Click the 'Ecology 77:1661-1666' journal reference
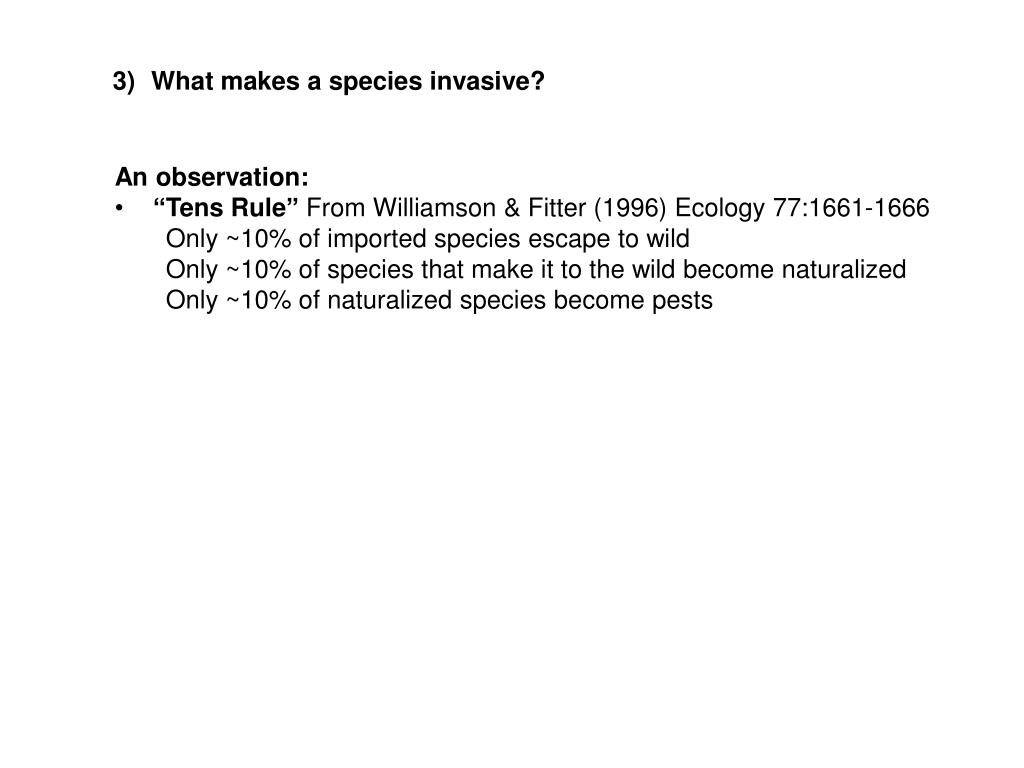The width and height of the screenshot is (1024, 768). (802, 208)
